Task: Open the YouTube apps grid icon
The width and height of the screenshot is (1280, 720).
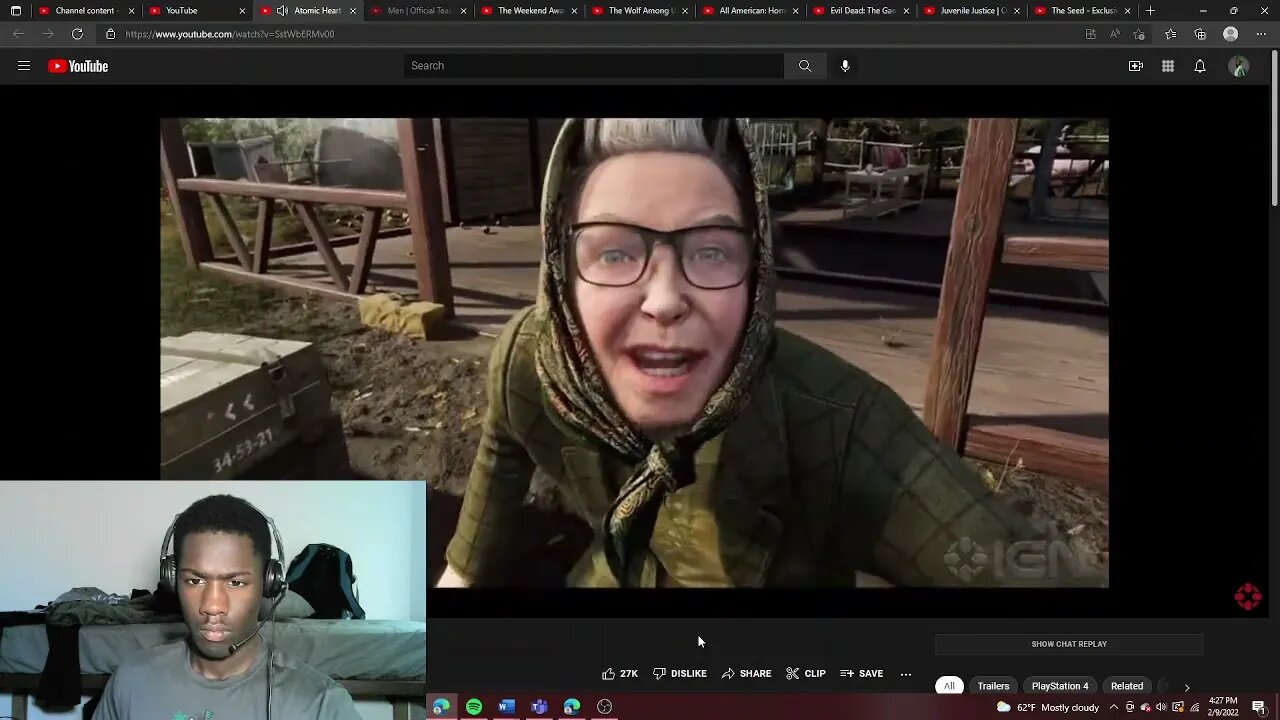Action: pos(1168,66)
